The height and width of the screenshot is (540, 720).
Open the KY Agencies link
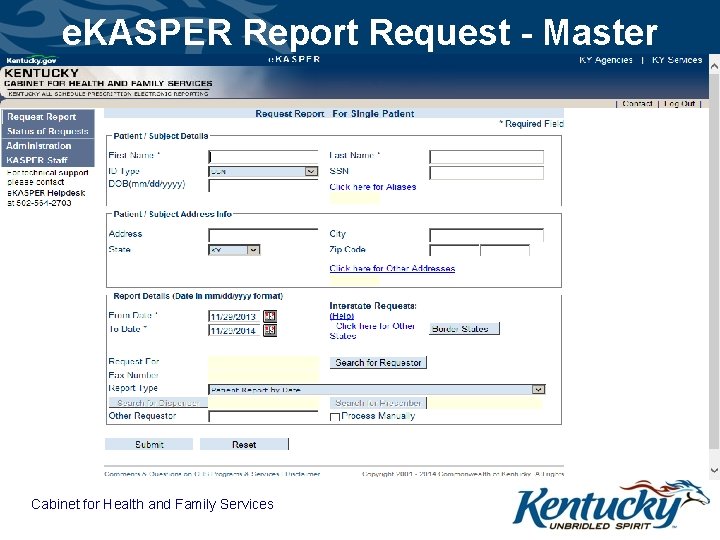[x=606, y=60]
